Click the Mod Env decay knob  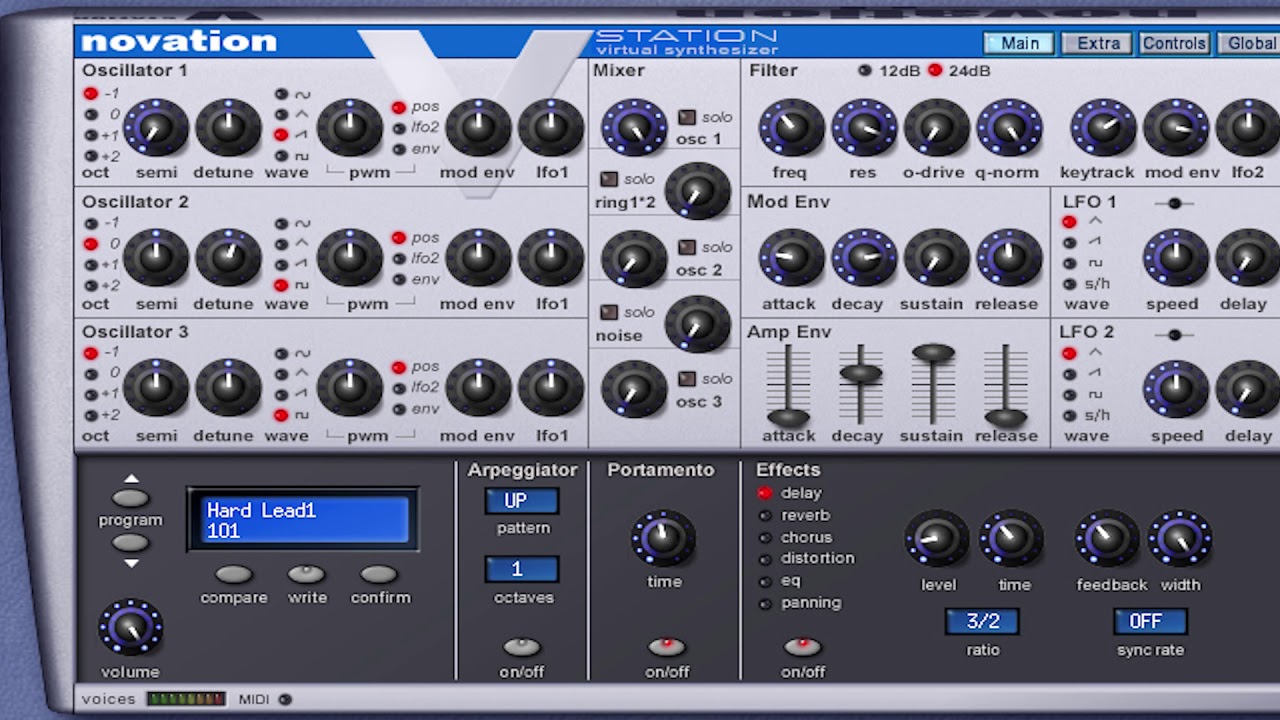863,258
